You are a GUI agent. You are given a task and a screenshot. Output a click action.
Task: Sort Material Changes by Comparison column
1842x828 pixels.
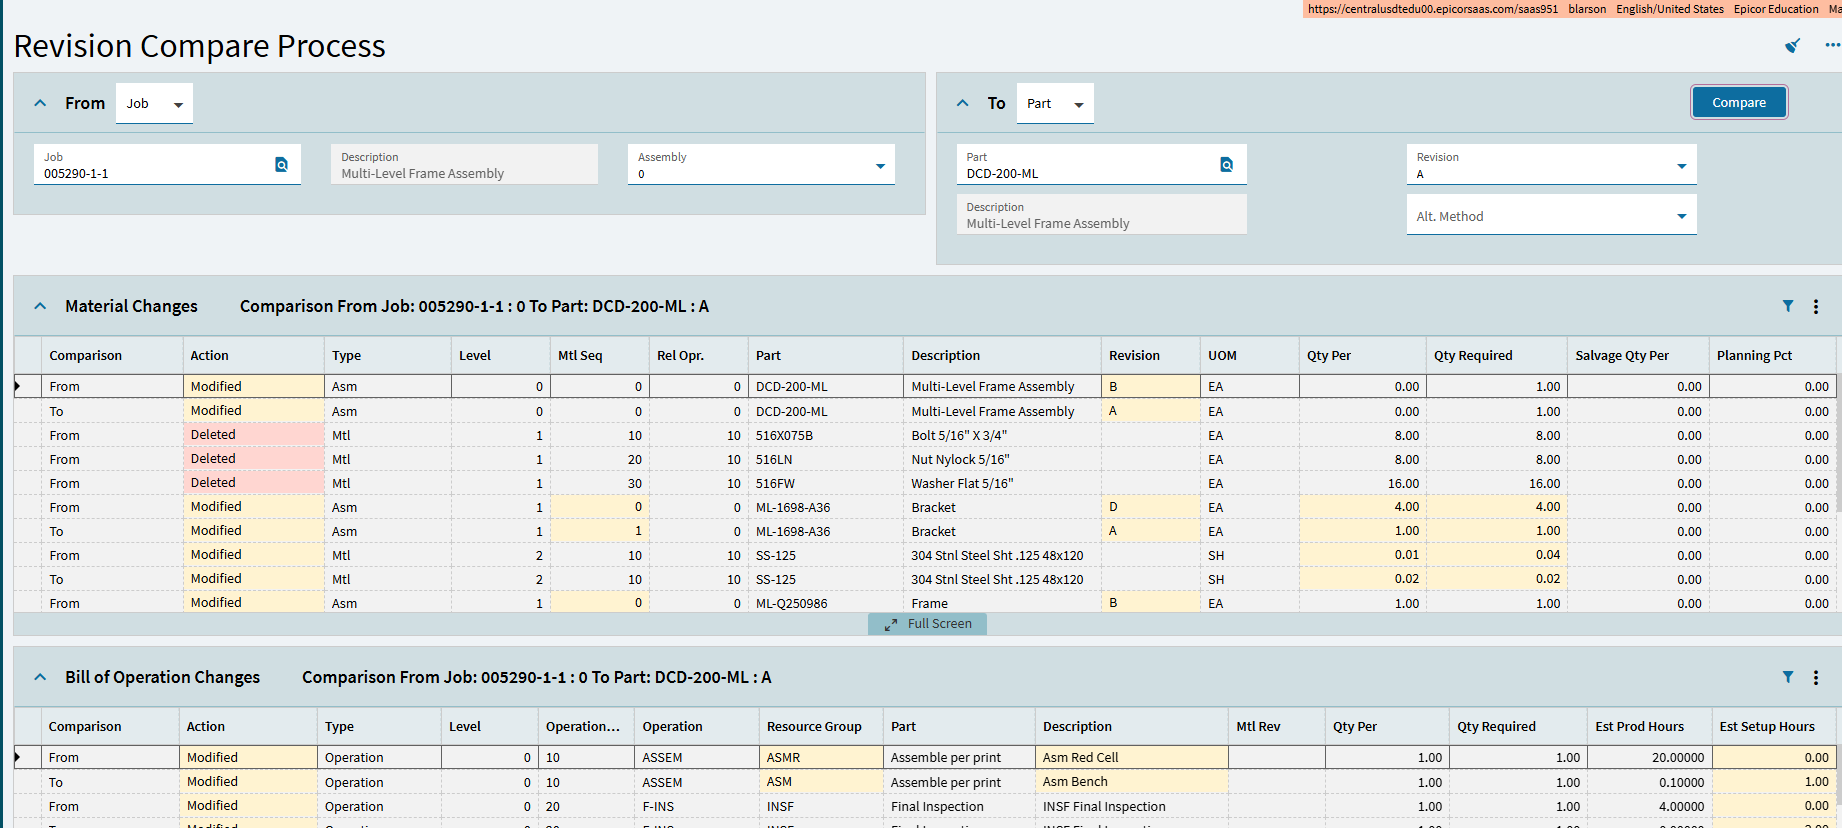[112, 355]
